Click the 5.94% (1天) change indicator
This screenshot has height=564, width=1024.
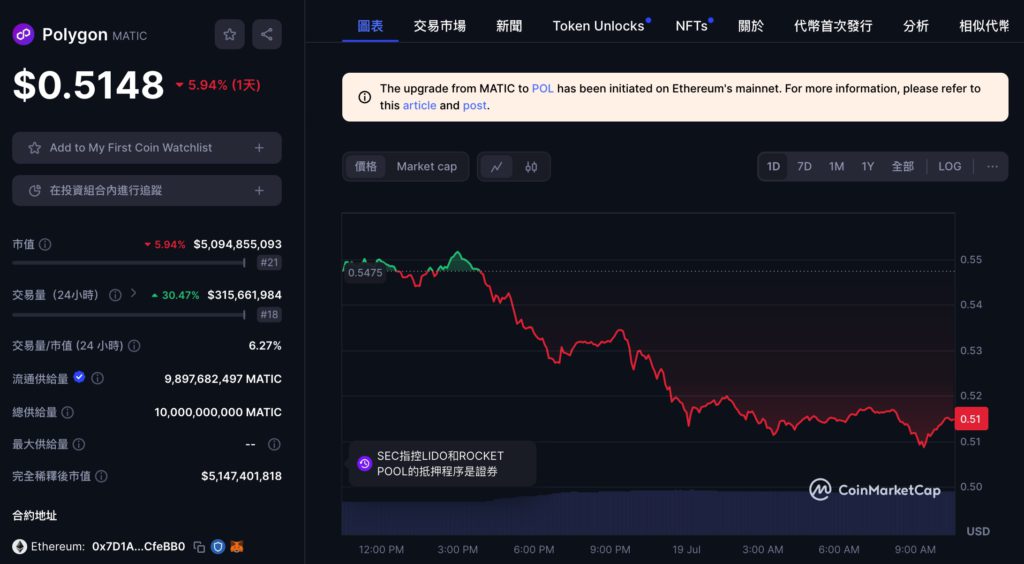218,85
